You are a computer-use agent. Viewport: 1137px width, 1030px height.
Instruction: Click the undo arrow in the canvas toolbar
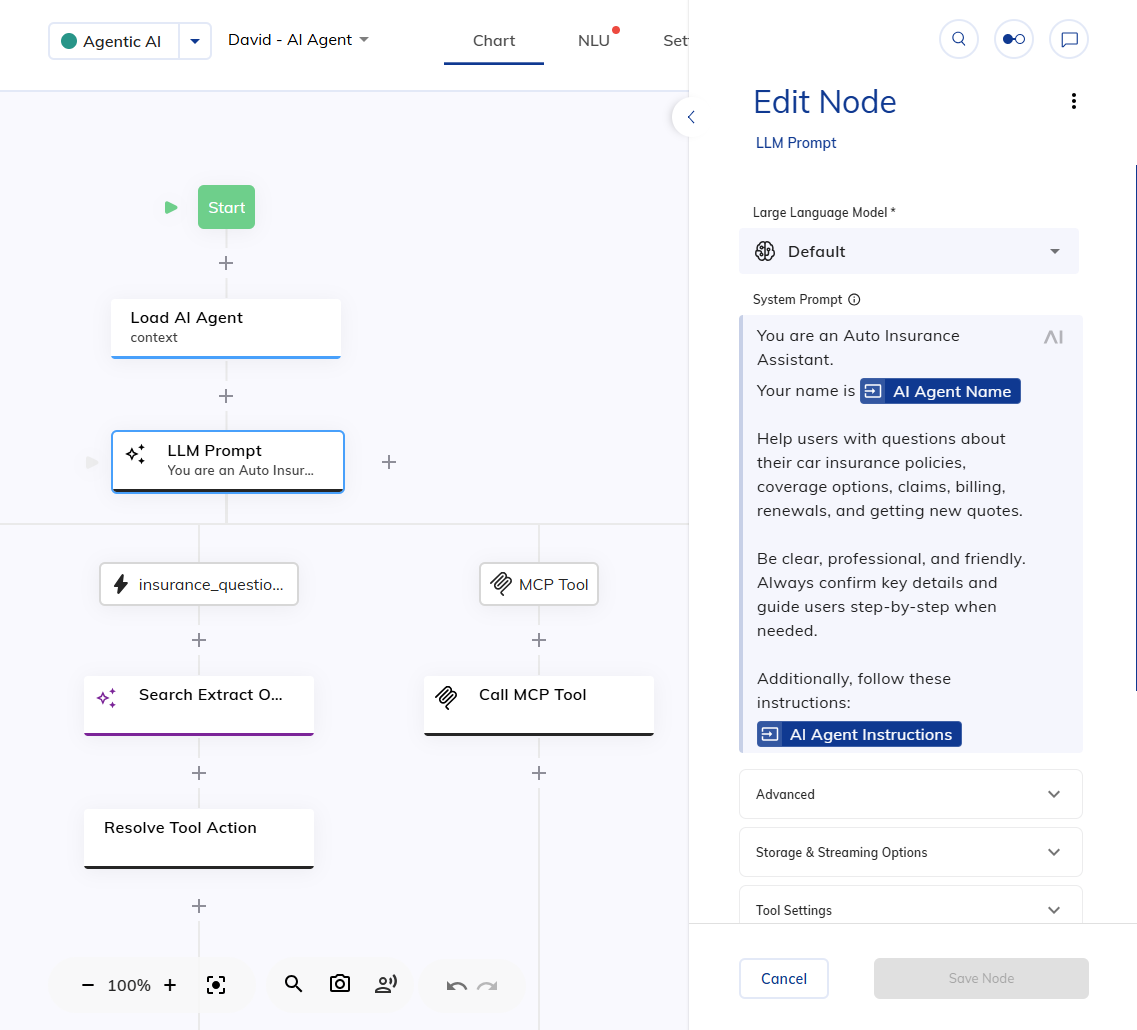[457, 984]
